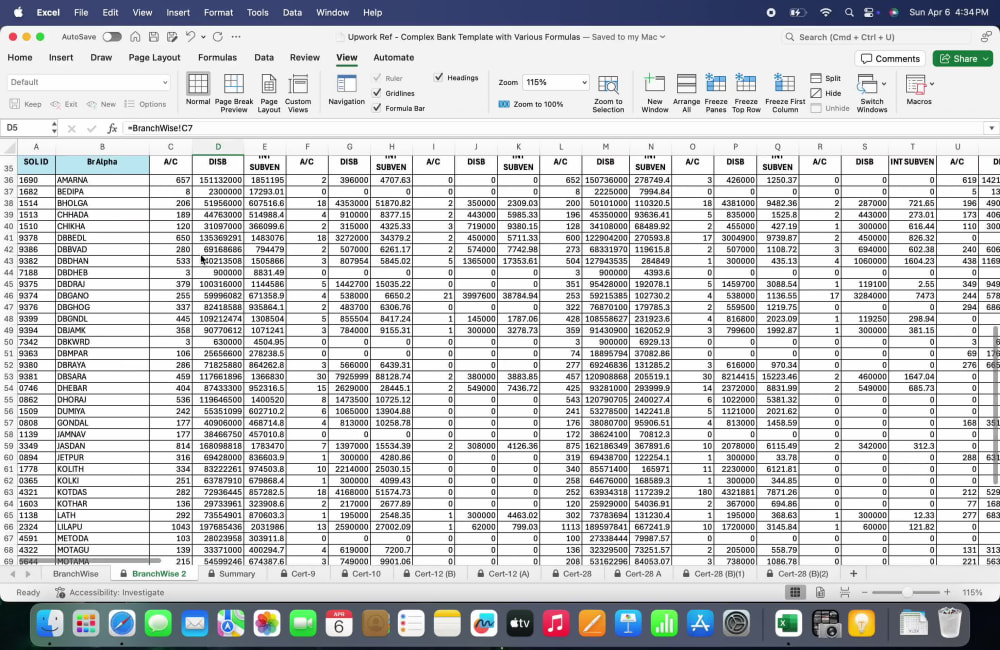Open Safari from the Dock
Viewport: 1000px width, 650px height.
pos(122,623)
